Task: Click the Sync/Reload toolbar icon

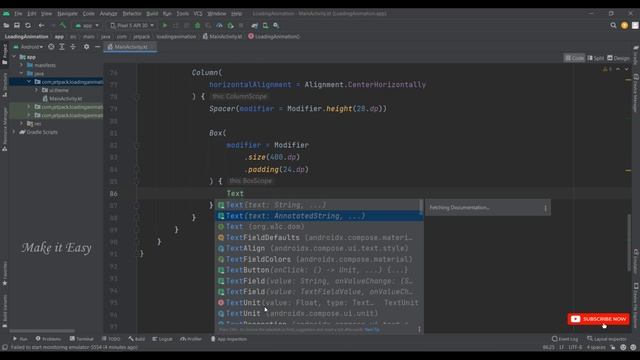Action: 28,25
